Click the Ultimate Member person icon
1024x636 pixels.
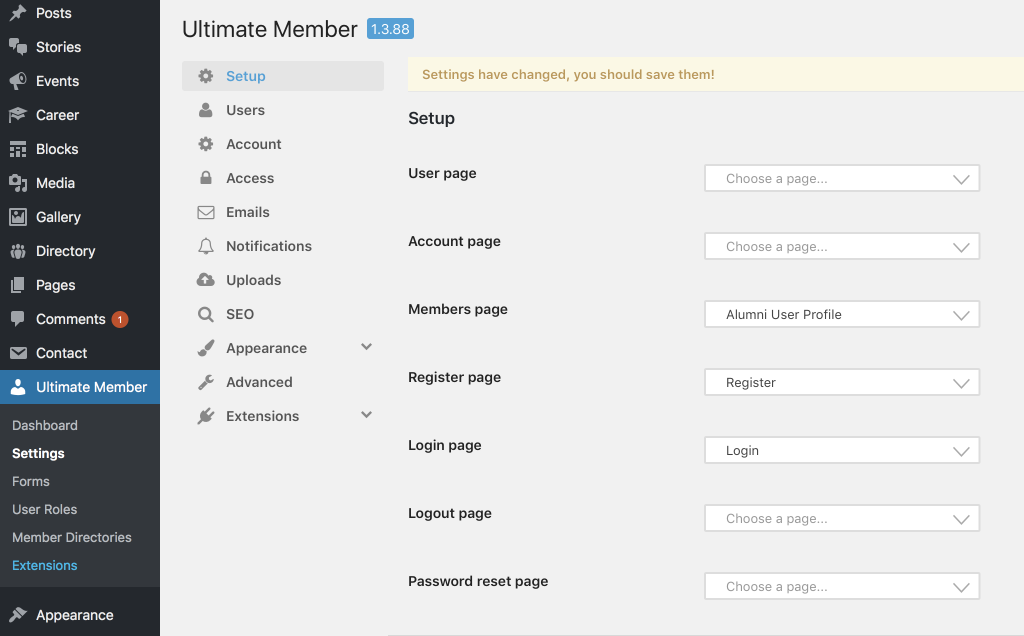click(x=18, y=387)
